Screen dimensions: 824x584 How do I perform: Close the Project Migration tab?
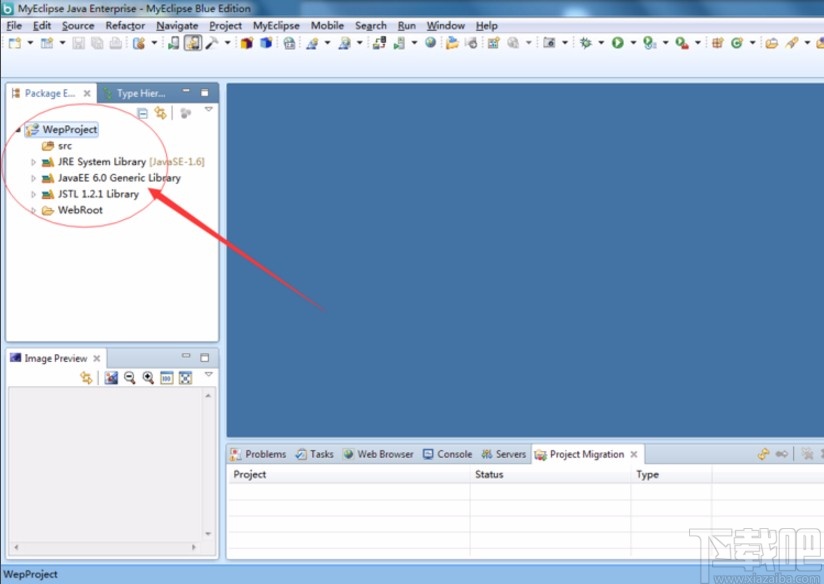click(x=634, y=454)
